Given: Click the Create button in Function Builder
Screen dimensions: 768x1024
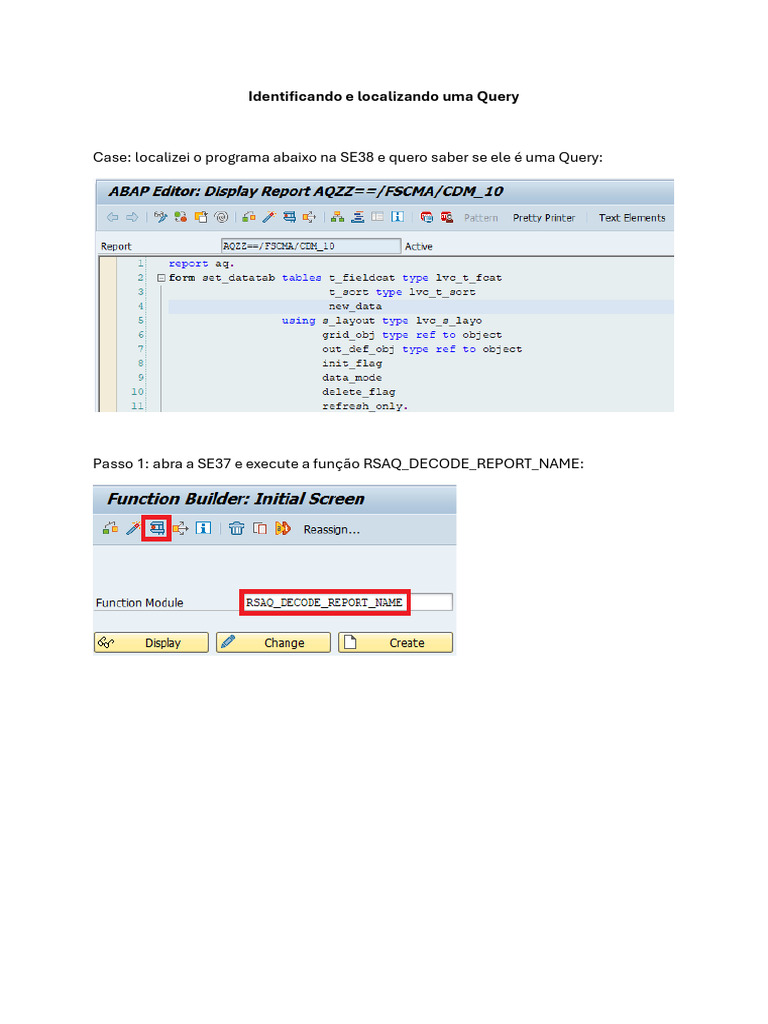Looking at the screenshot, I should click(395, 643).
